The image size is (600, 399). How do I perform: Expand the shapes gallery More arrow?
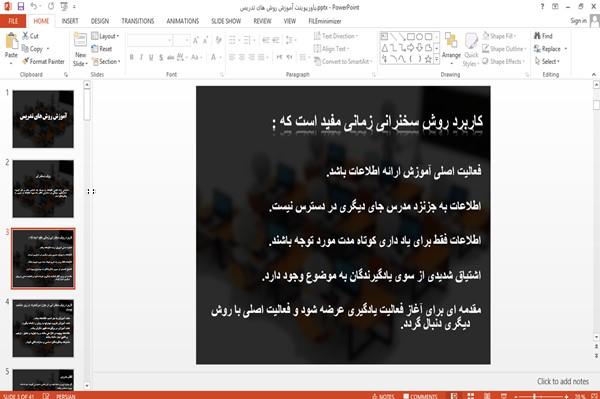point(436,59)
